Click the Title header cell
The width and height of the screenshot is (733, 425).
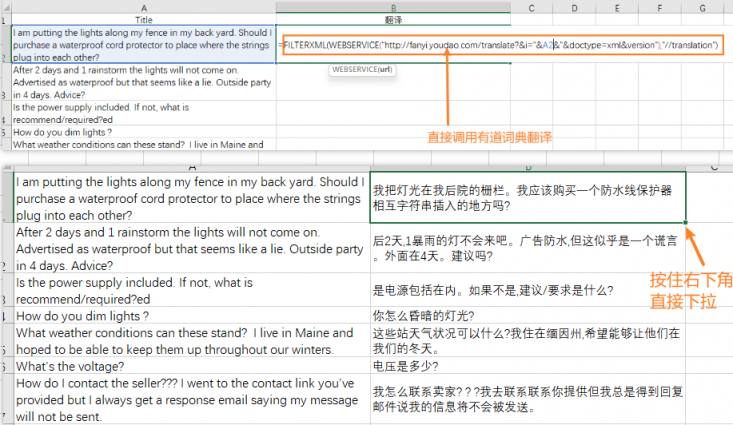click(x=144, y=20)
